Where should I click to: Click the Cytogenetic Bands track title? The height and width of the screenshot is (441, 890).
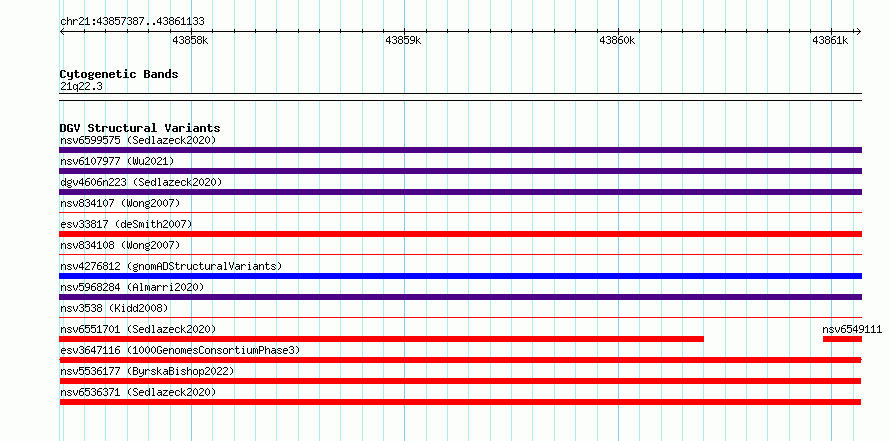(x=119, y=74)
